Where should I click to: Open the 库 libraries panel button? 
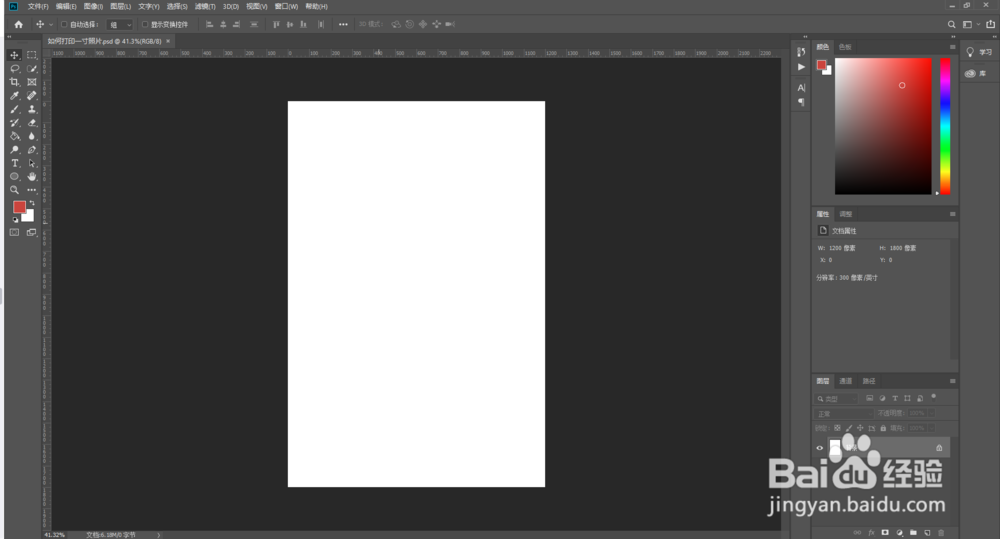coord(976,73)
